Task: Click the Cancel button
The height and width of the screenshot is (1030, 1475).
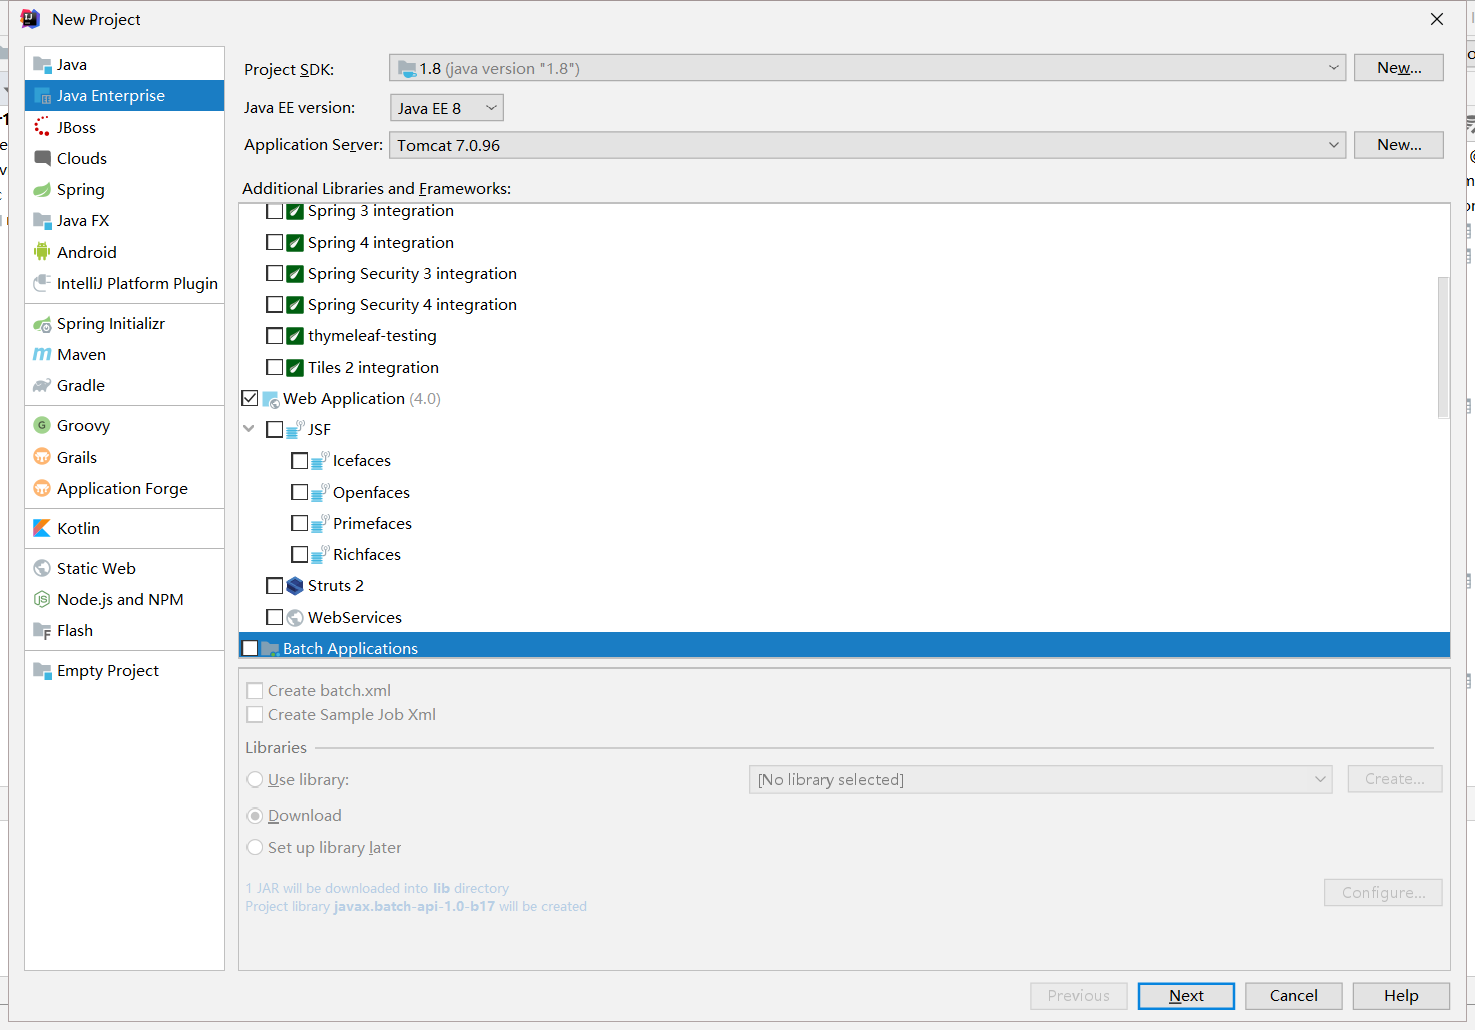Action: point(1294,996)
